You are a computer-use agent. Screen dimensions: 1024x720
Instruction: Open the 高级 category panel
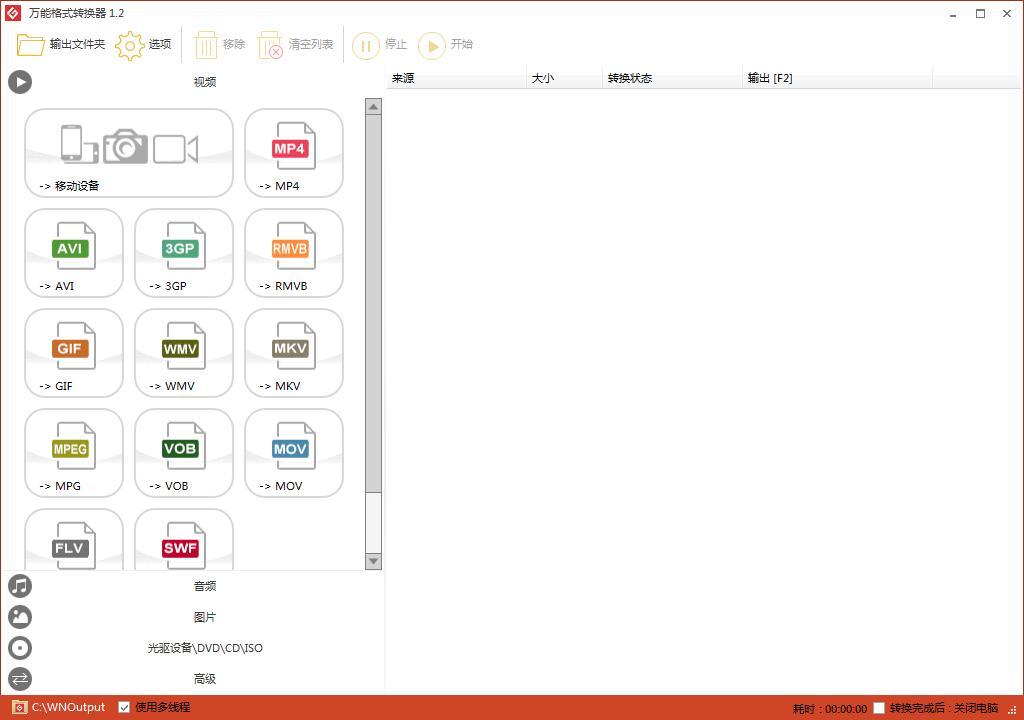pyautogui.click(x=205, y=679)
